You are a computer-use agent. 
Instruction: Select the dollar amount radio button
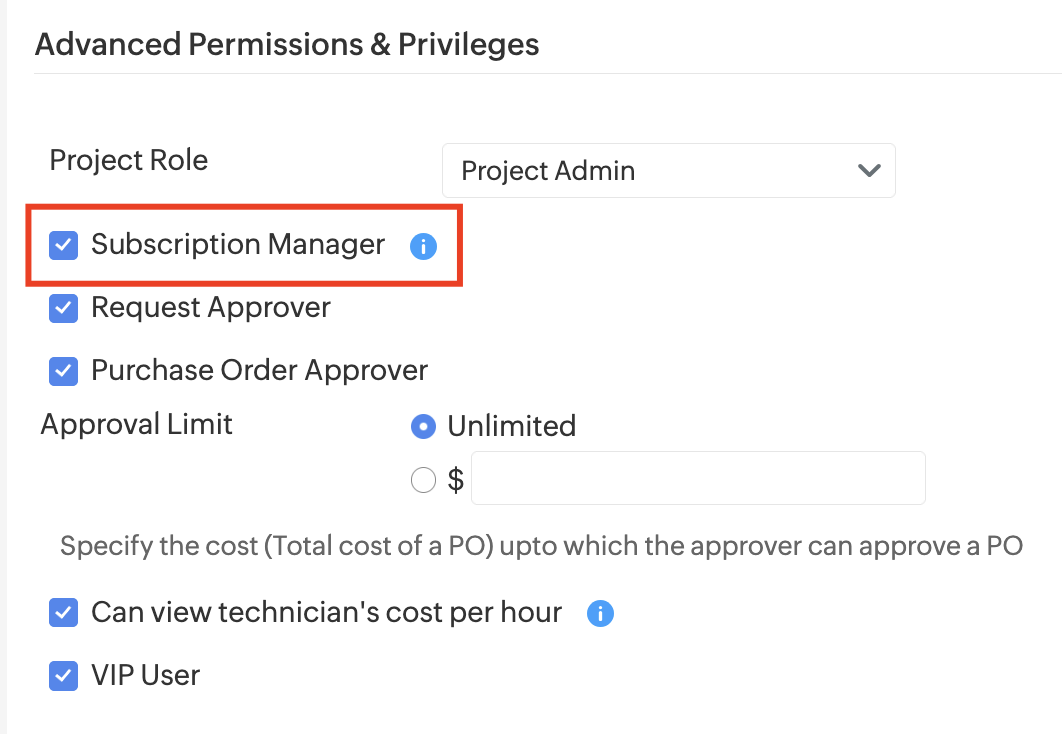click(x=424, y=481)
